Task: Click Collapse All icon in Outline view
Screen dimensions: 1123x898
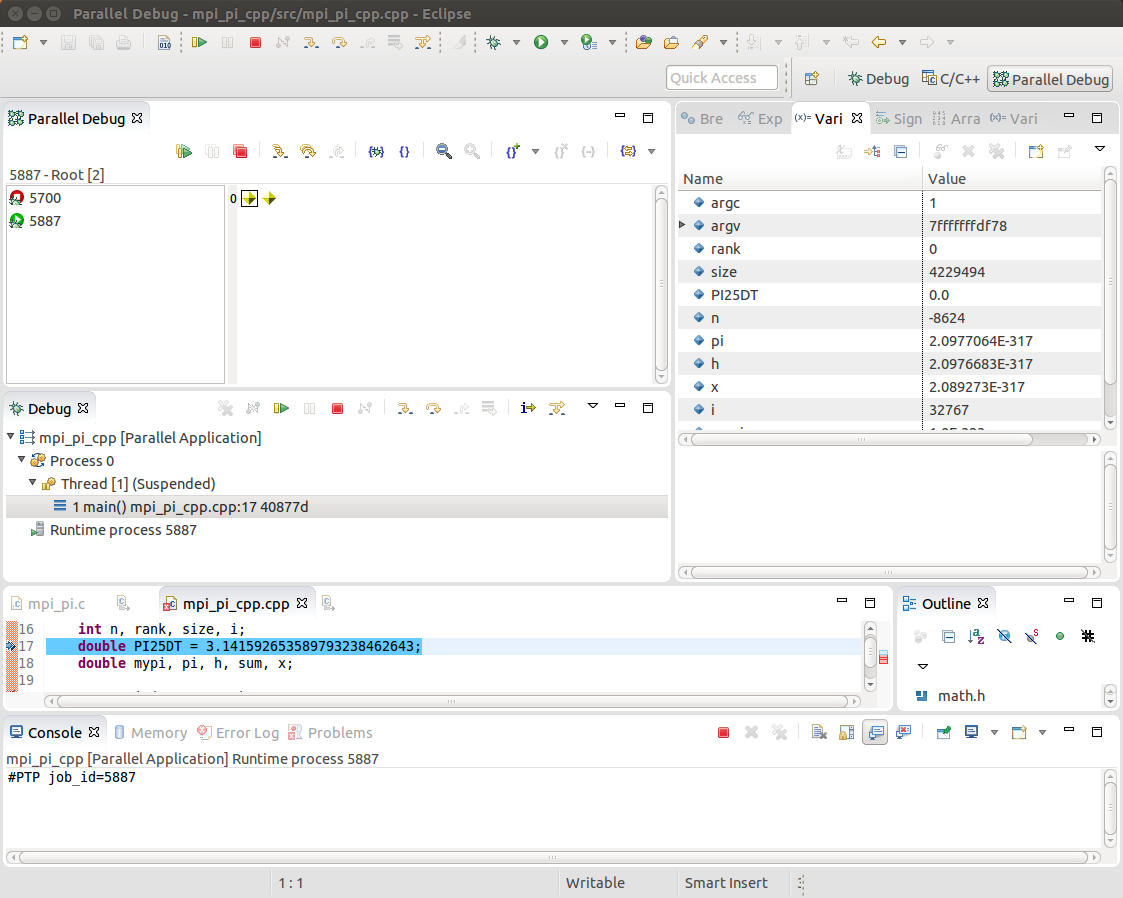Action: [948, 636]
